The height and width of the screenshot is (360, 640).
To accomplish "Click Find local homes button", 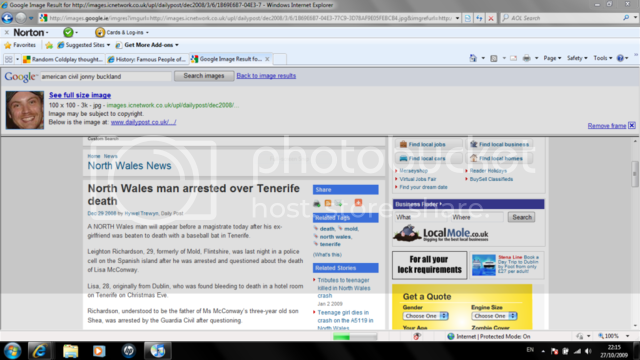I will [x=499, y=158].
